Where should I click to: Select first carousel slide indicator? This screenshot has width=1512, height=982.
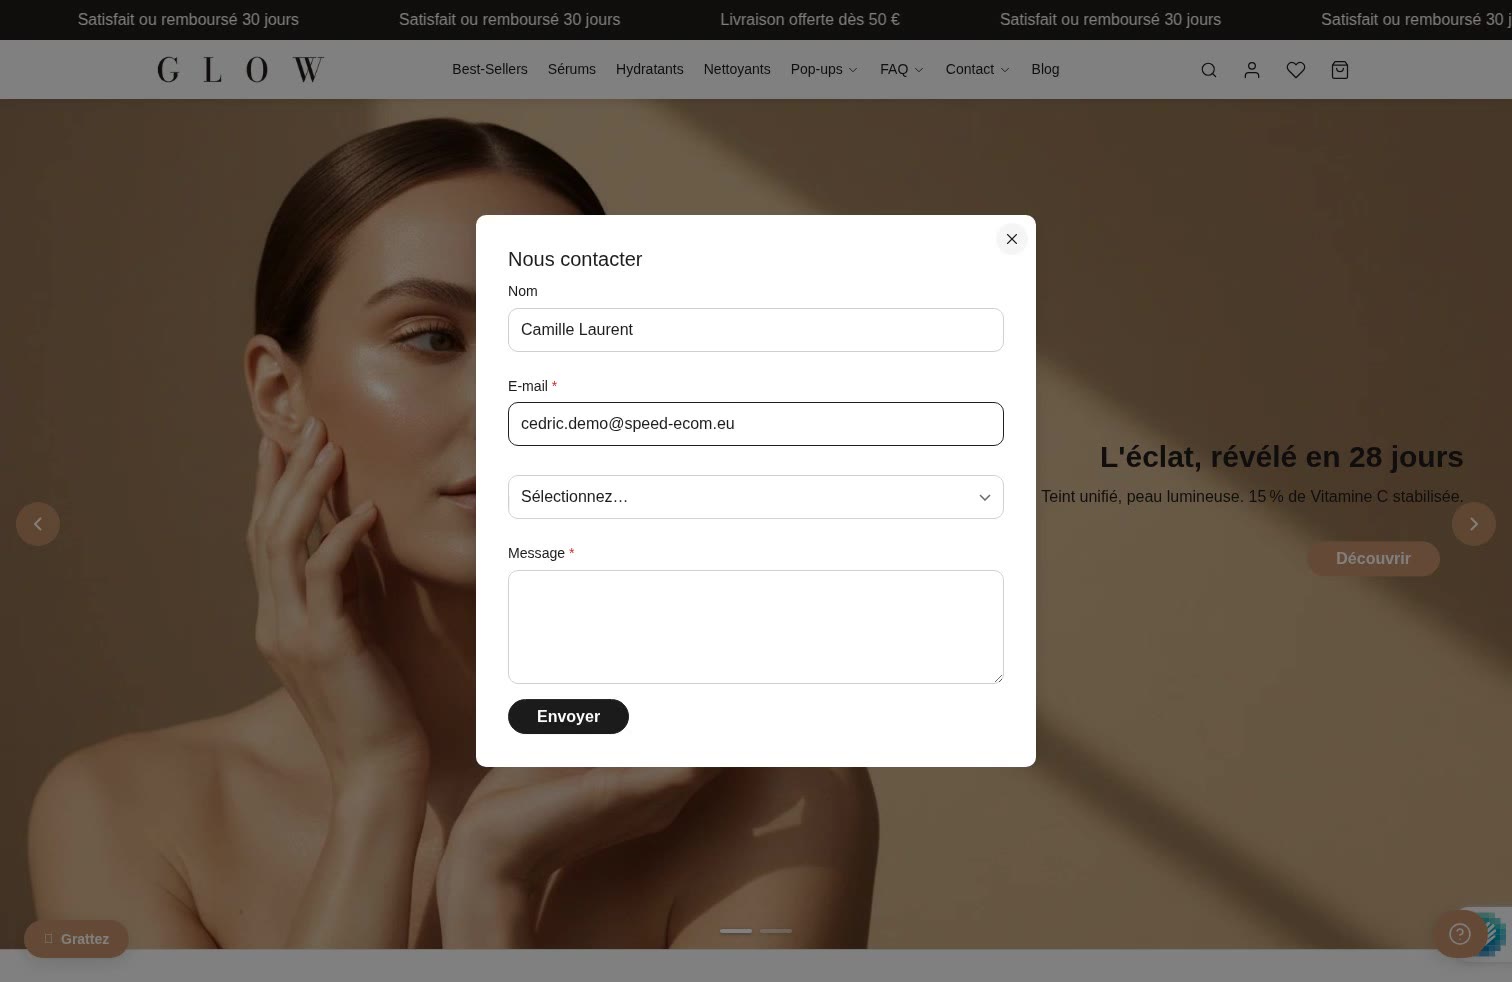(736, 931)
